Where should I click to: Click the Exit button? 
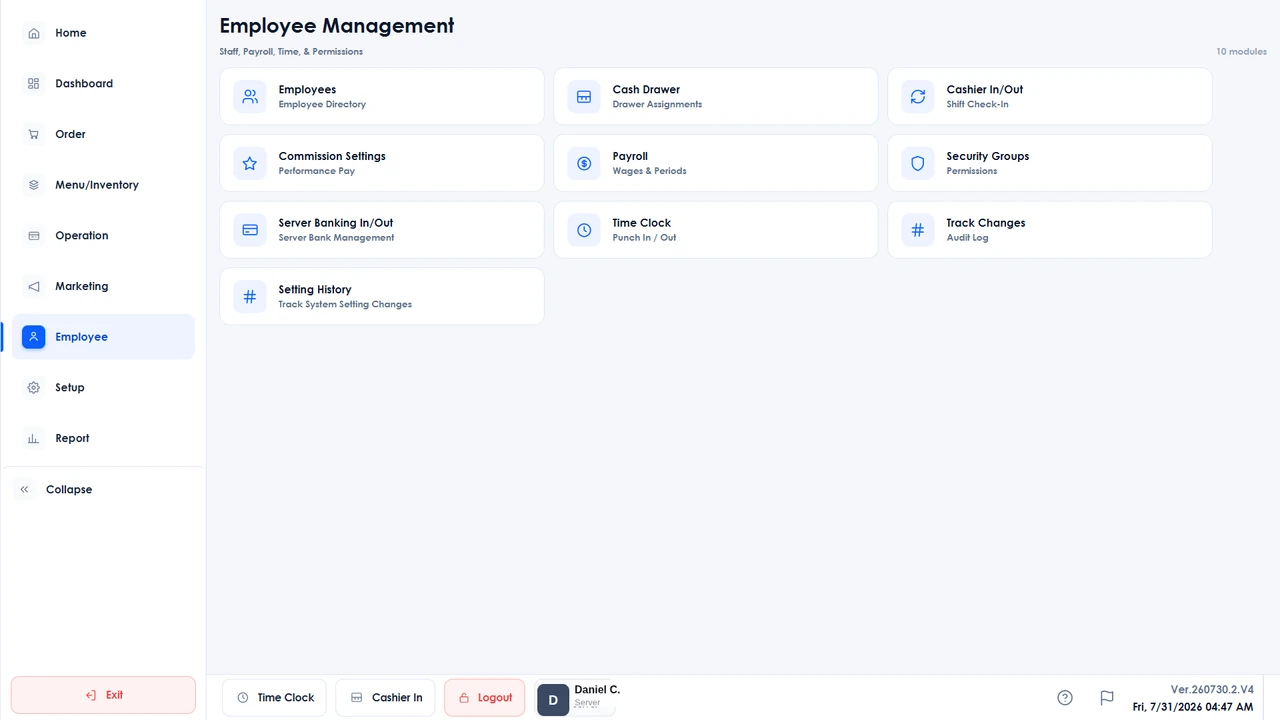click(103, 695)
